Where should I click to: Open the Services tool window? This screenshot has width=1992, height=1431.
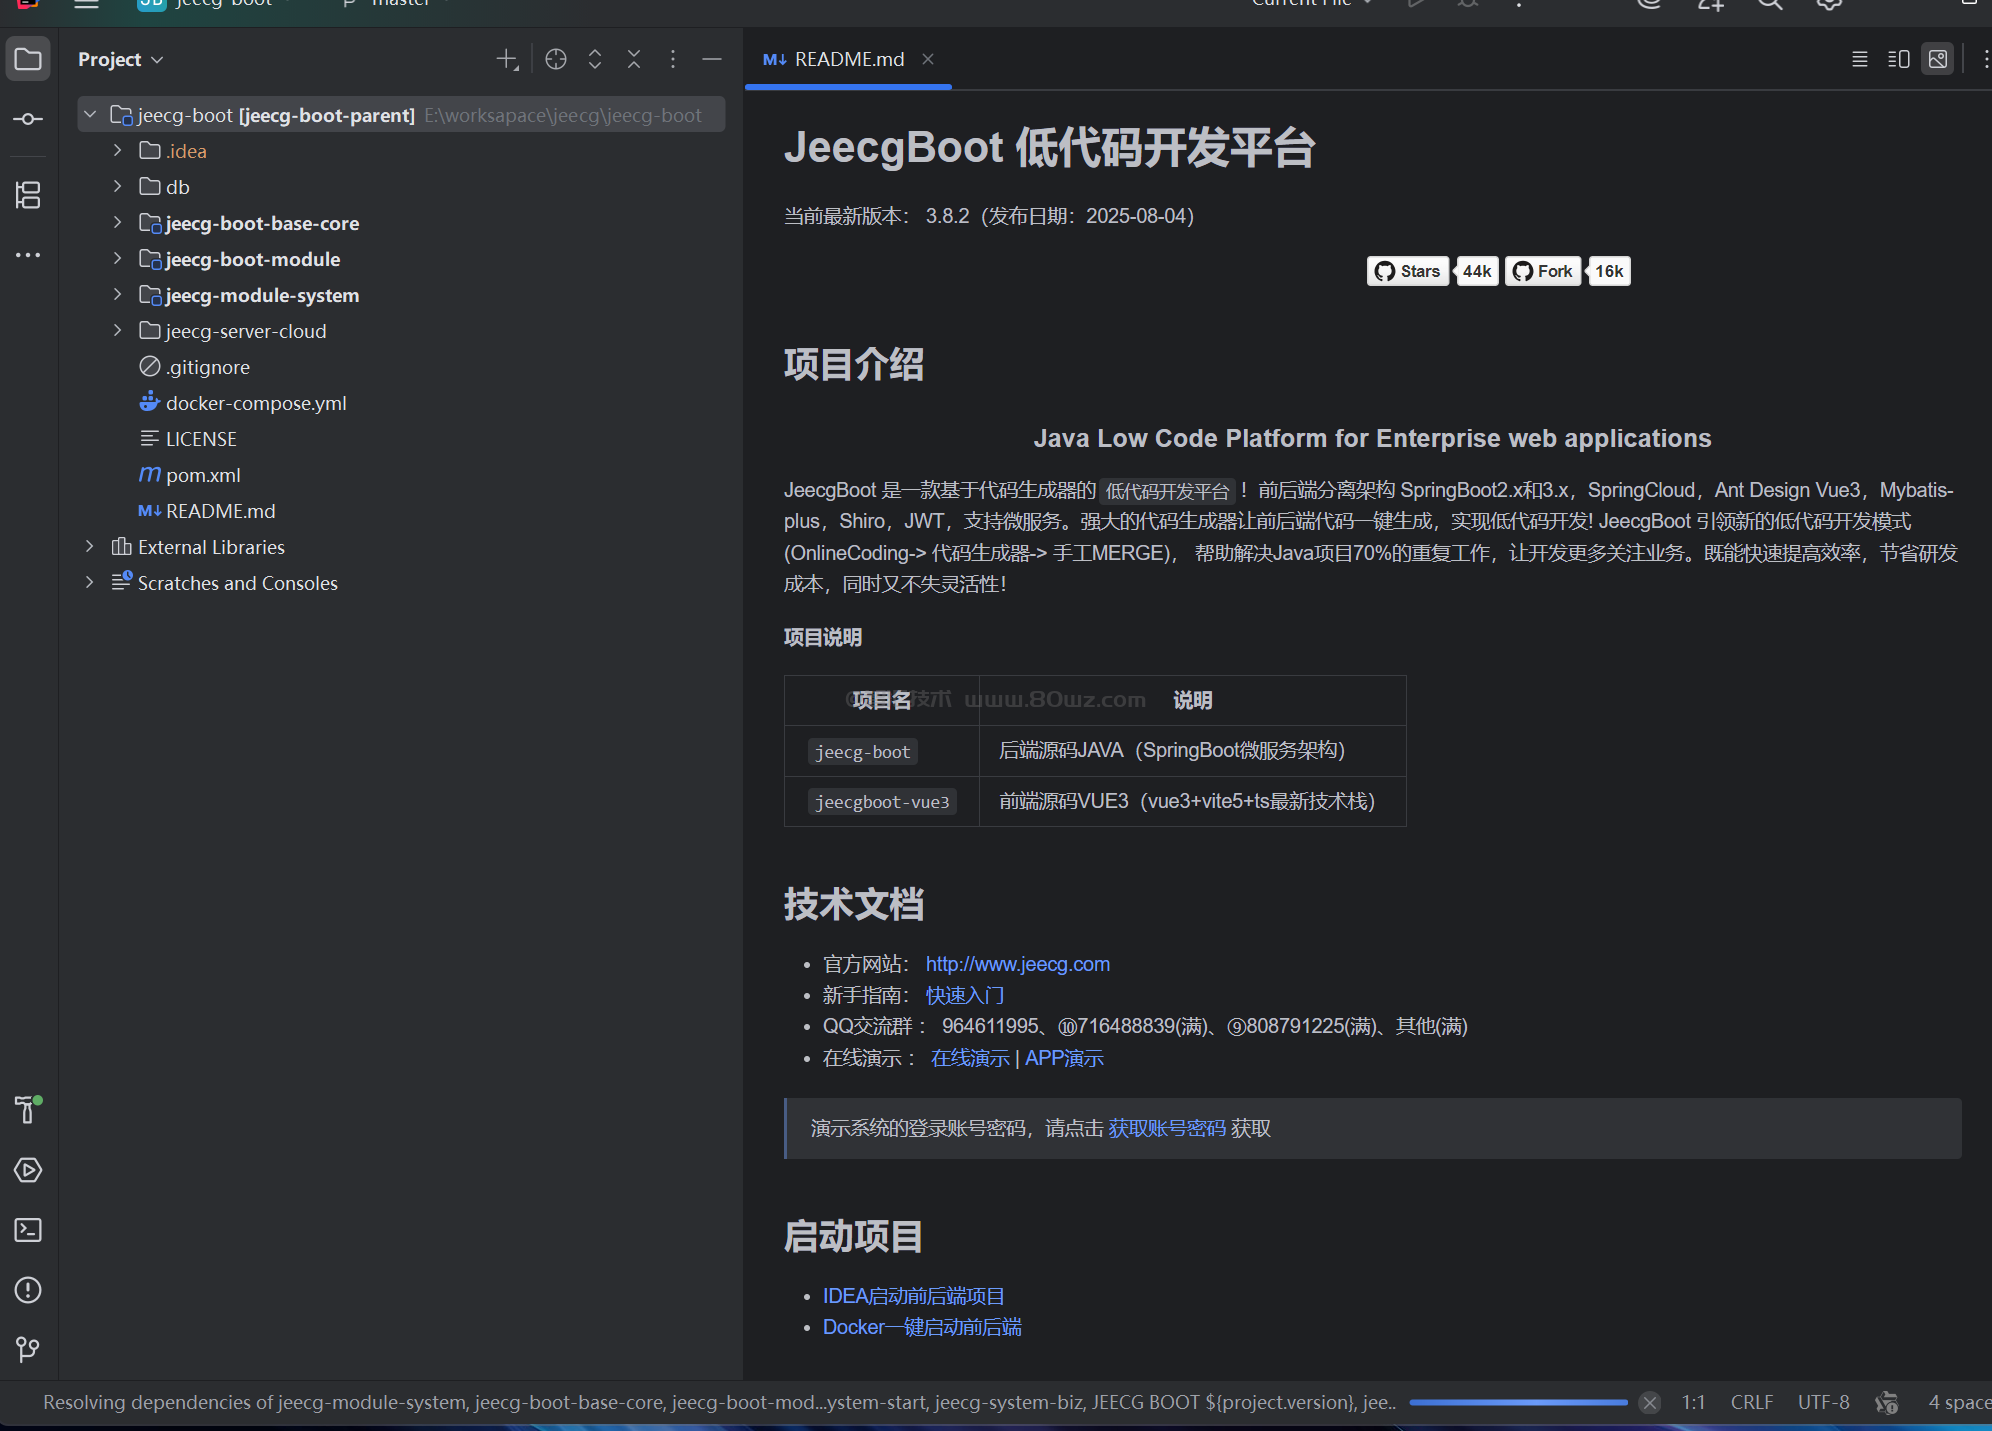click(28, 1170)
